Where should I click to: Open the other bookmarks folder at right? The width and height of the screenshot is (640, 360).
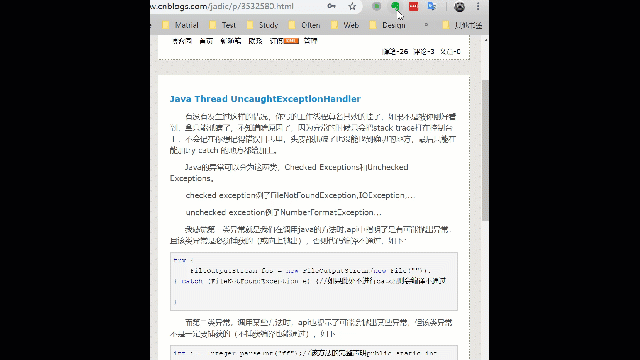462,25
